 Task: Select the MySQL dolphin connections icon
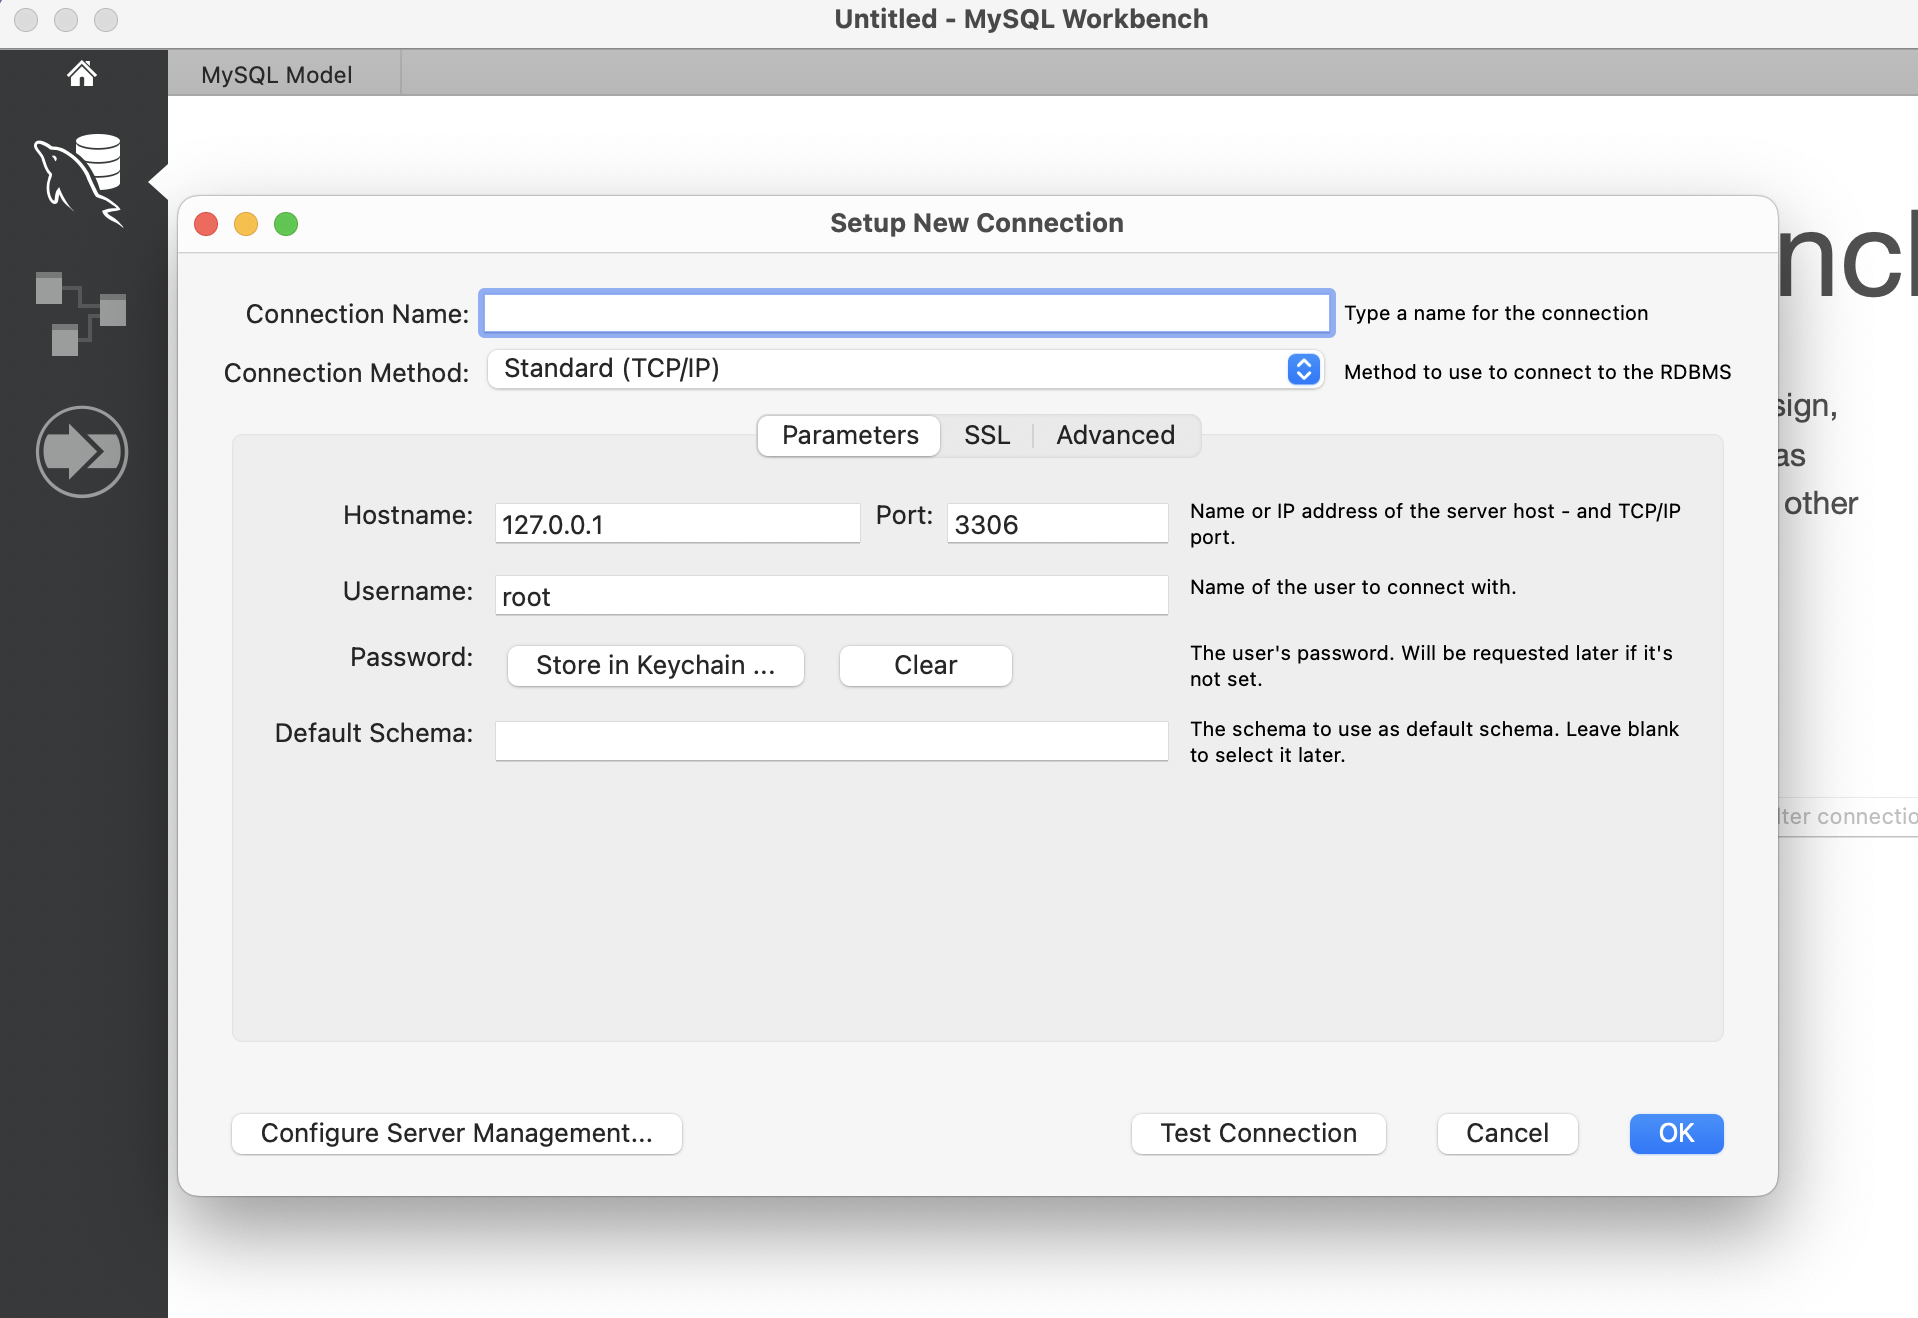[x=79, y=180]
